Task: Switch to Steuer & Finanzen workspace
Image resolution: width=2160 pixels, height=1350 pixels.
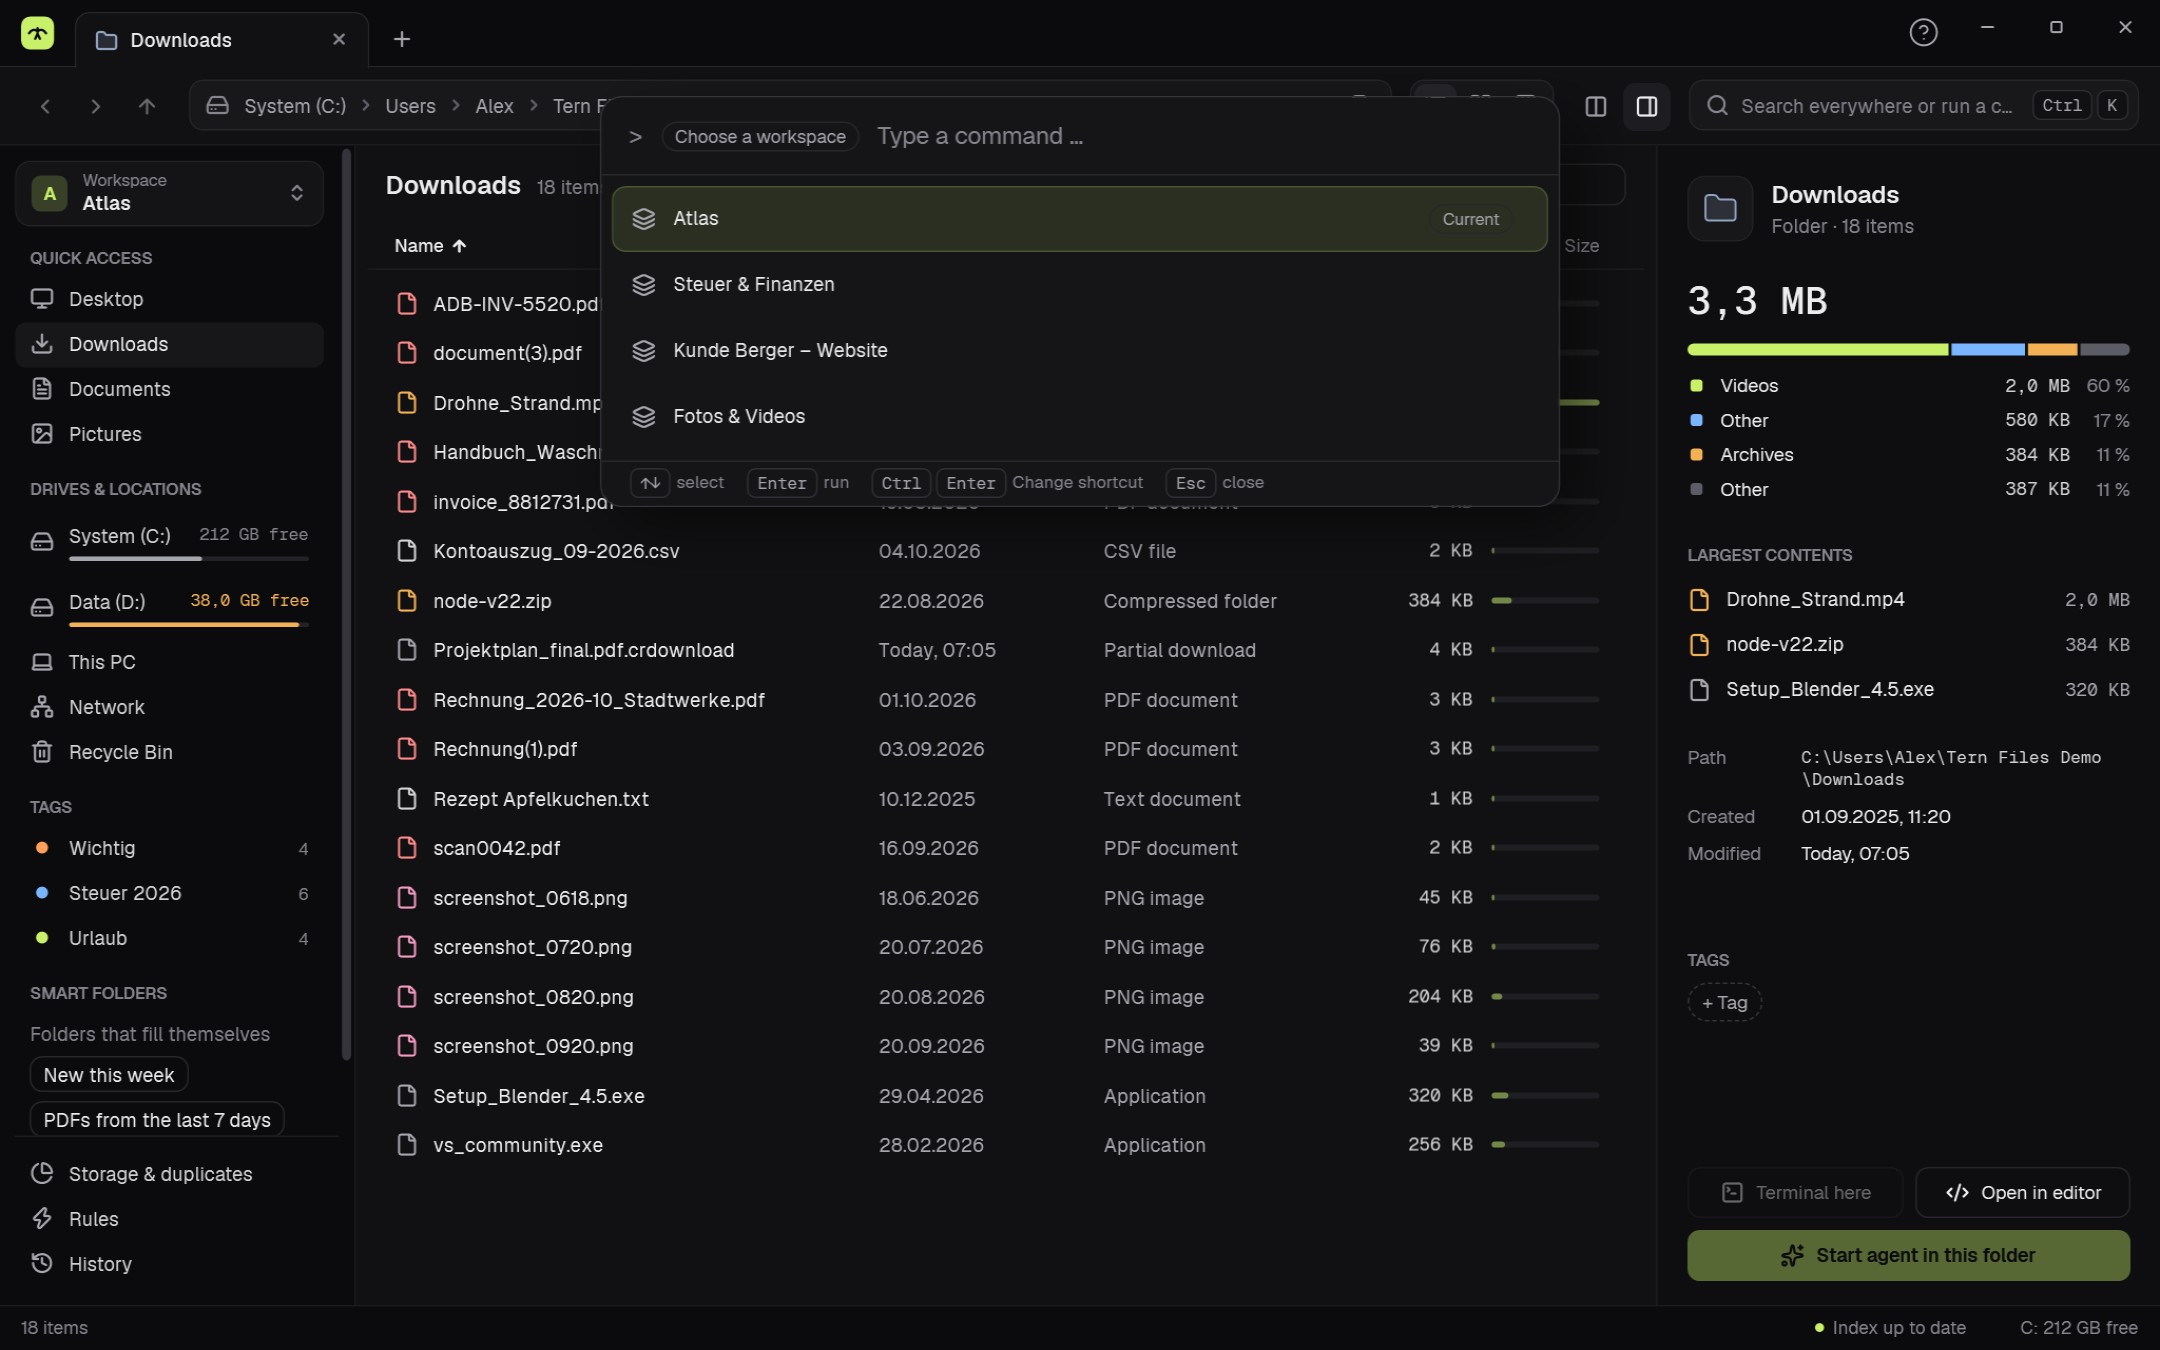Action: click(1079, 284)
